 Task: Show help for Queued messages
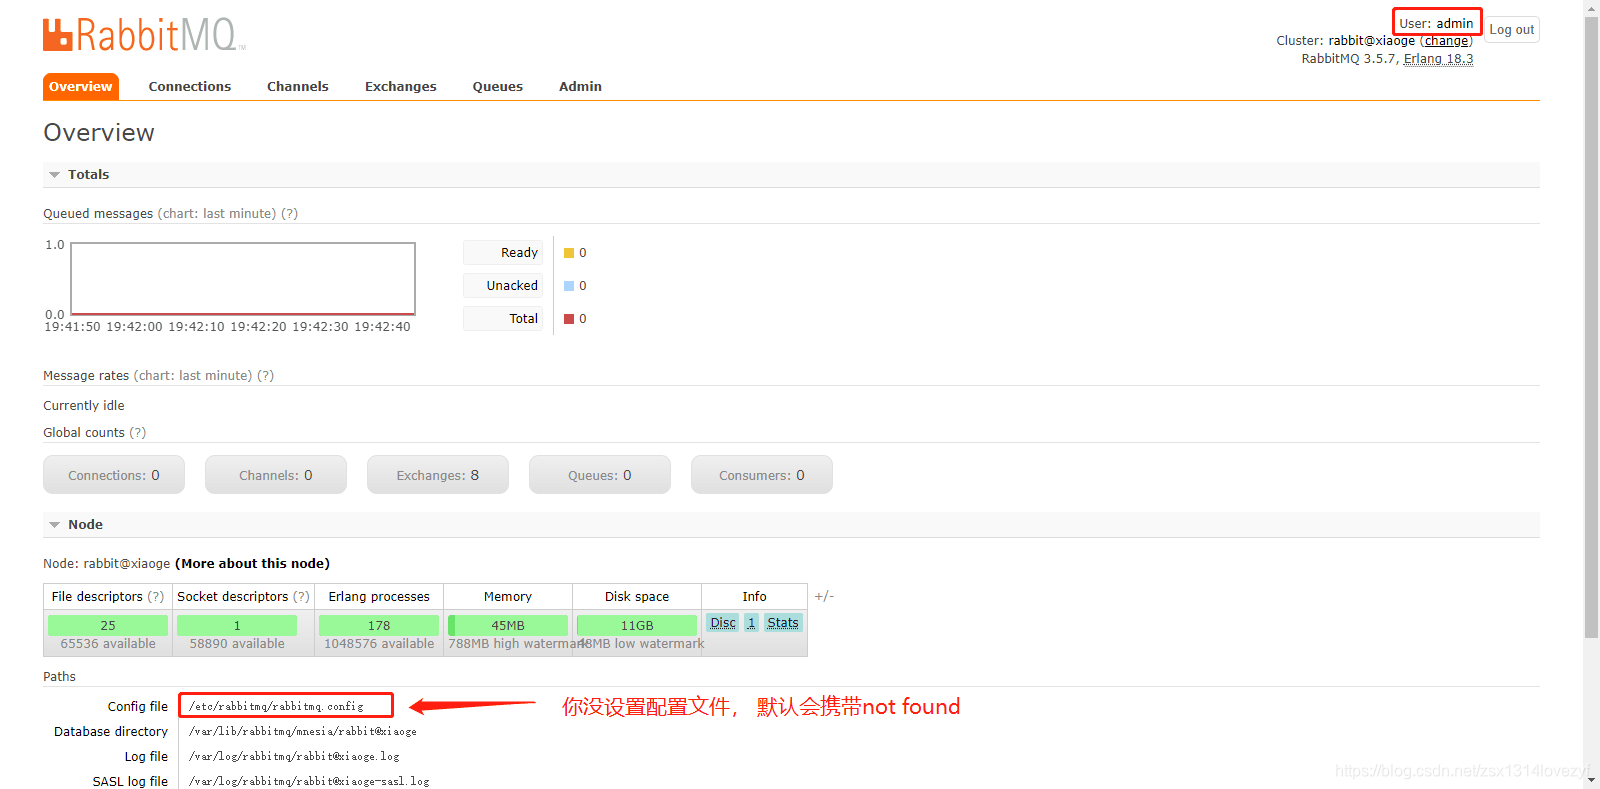(289, 214)
